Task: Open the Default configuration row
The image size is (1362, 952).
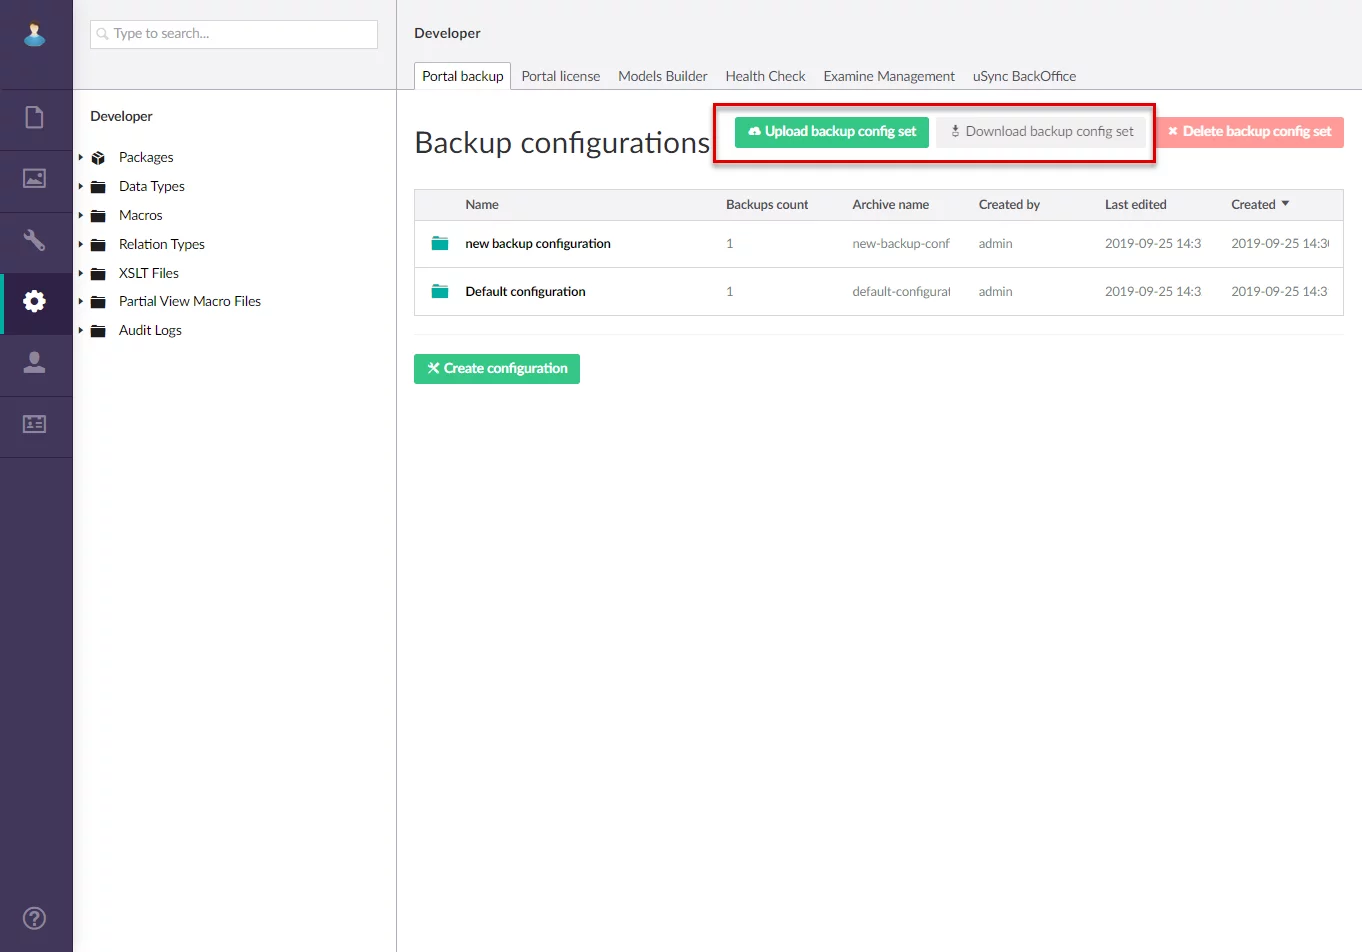Action: pos(525,292)
